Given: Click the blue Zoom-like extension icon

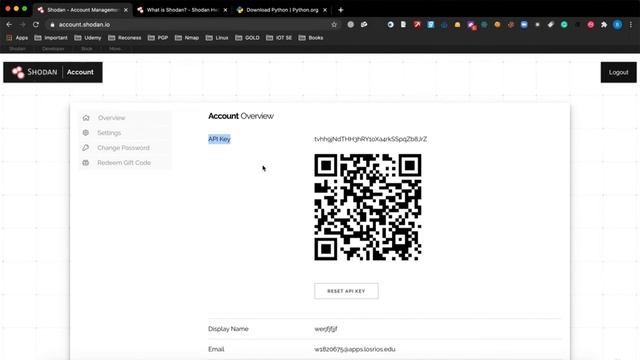Looking at the screenshot, I should [524, 24].
